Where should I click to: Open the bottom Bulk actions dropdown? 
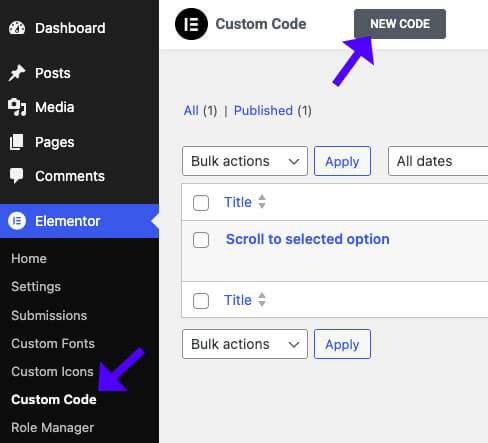245,344
